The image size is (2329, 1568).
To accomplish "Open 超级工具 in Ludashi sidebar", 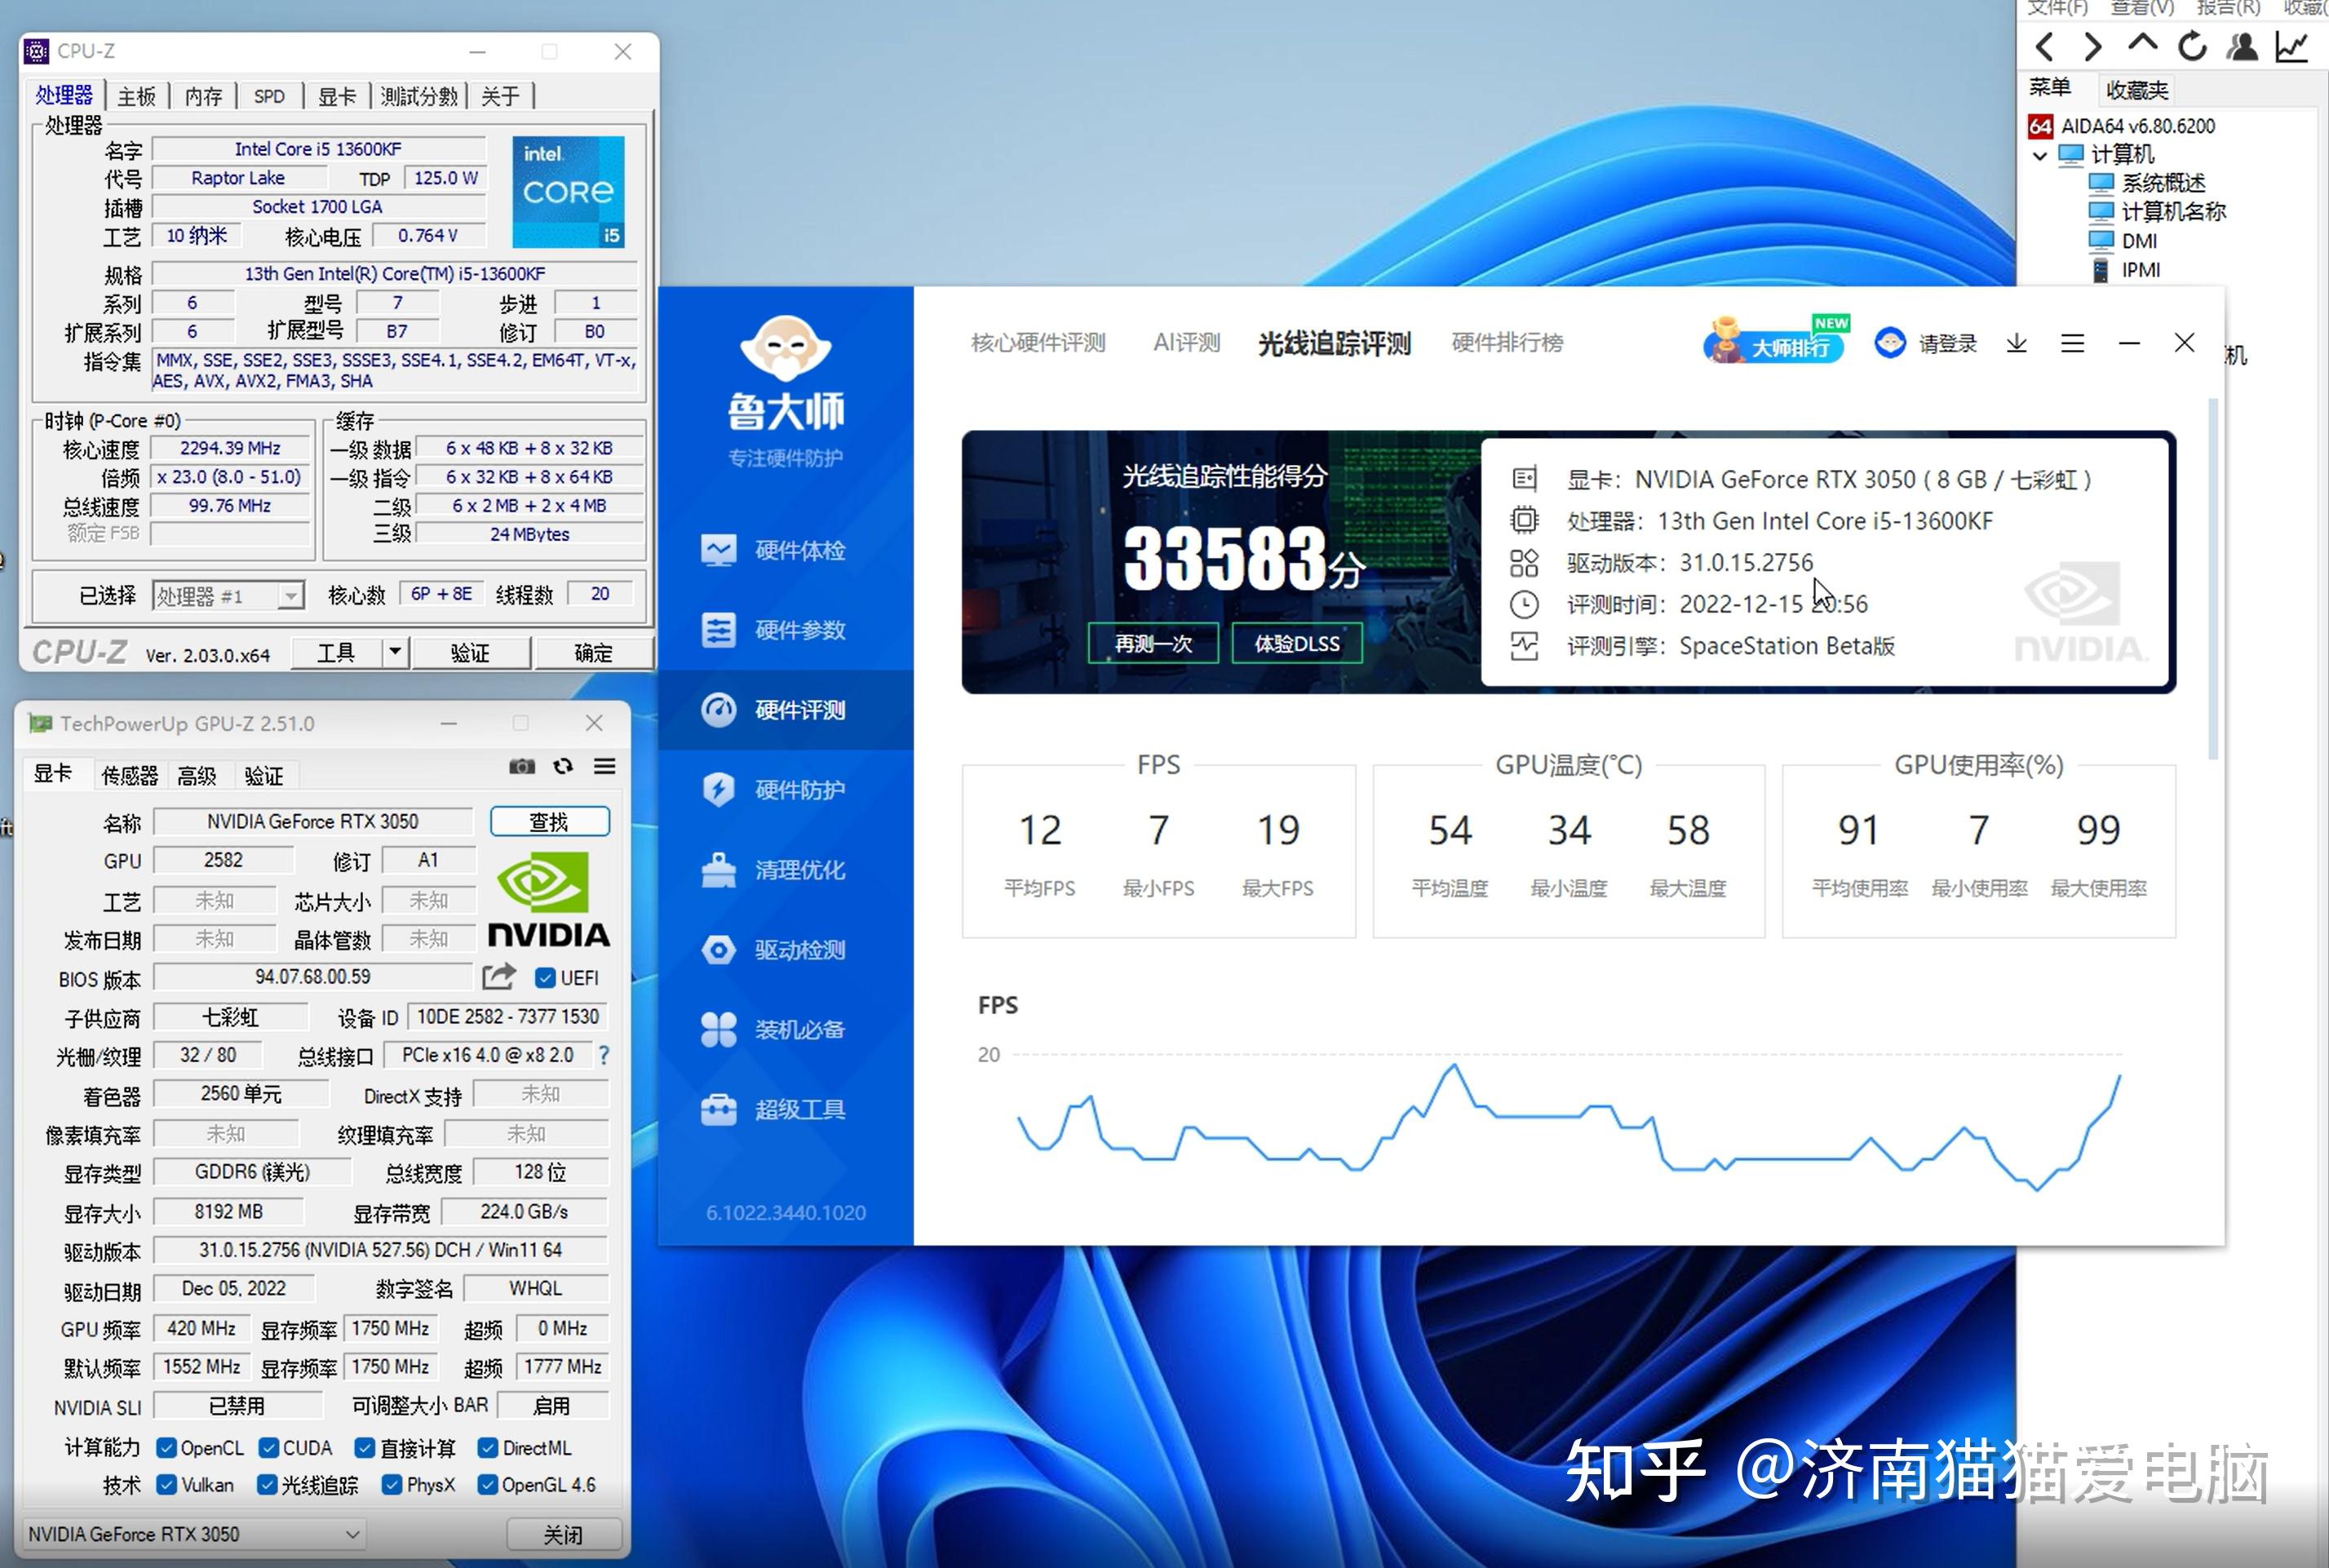I will [785, 1110].
